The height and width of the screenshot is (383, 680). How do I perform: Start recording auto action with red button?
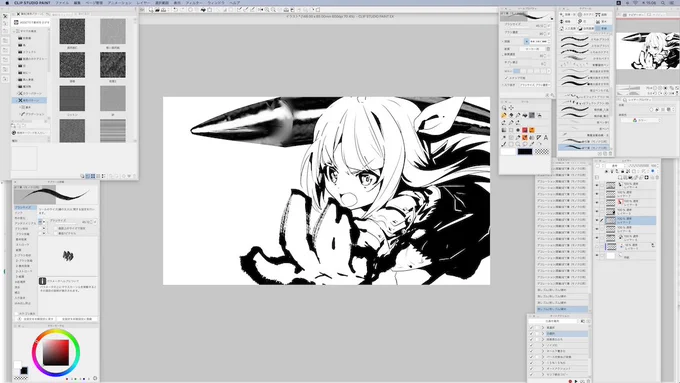click(x=570, y=381)
